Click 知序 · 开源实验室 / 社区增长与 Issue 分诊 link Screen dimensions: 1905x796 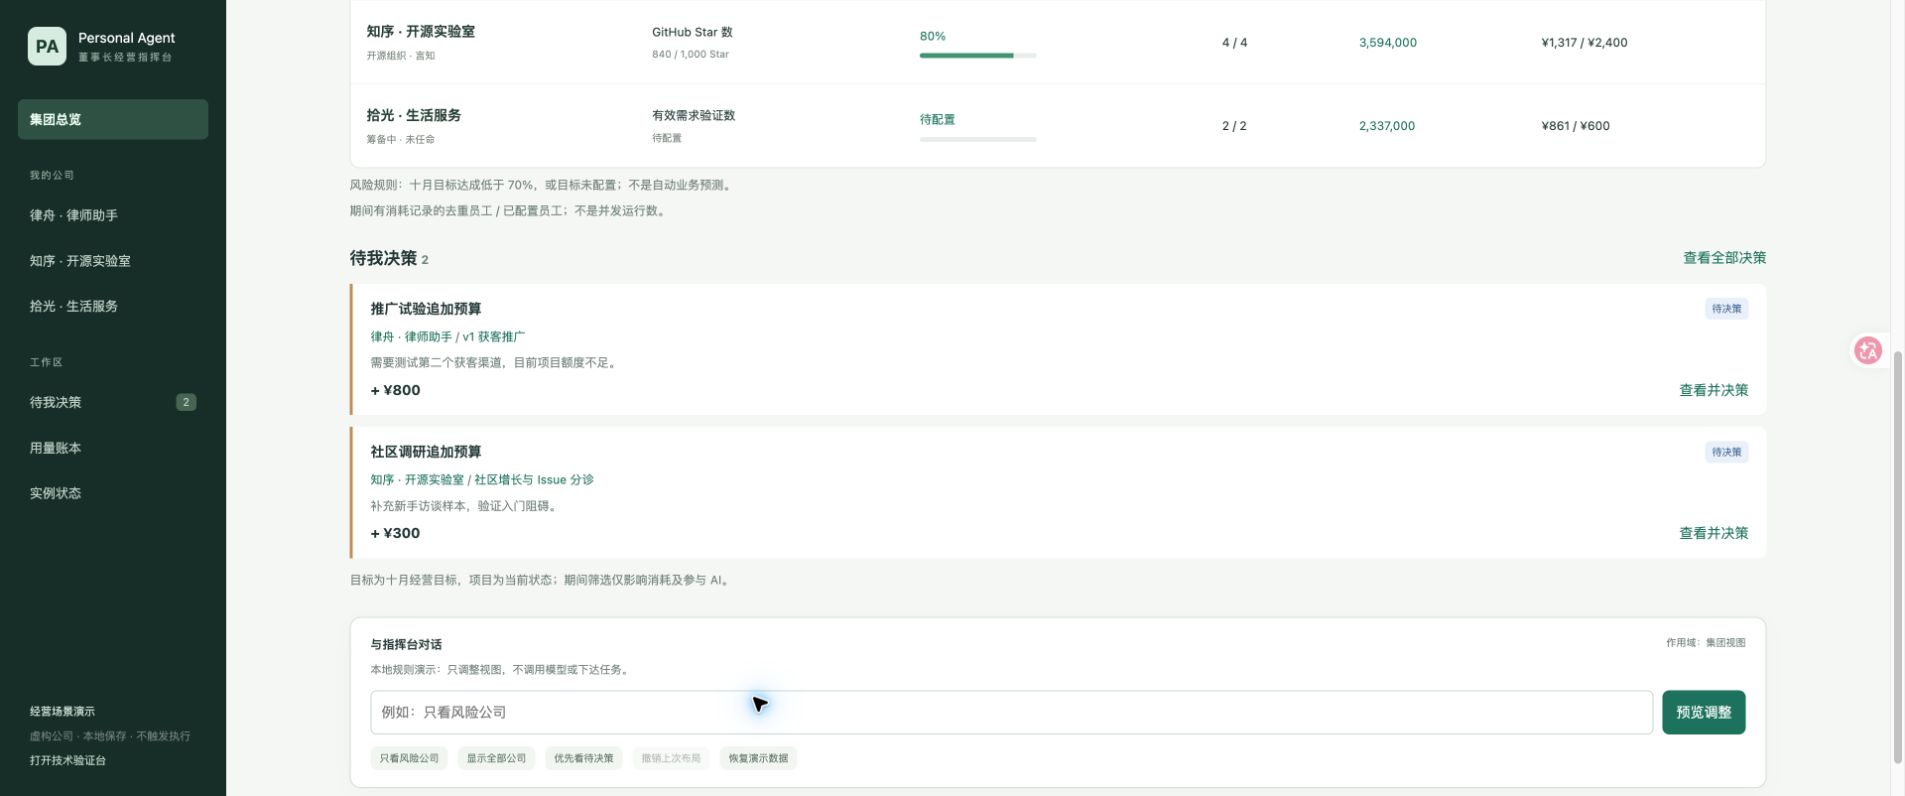[482, 480]
